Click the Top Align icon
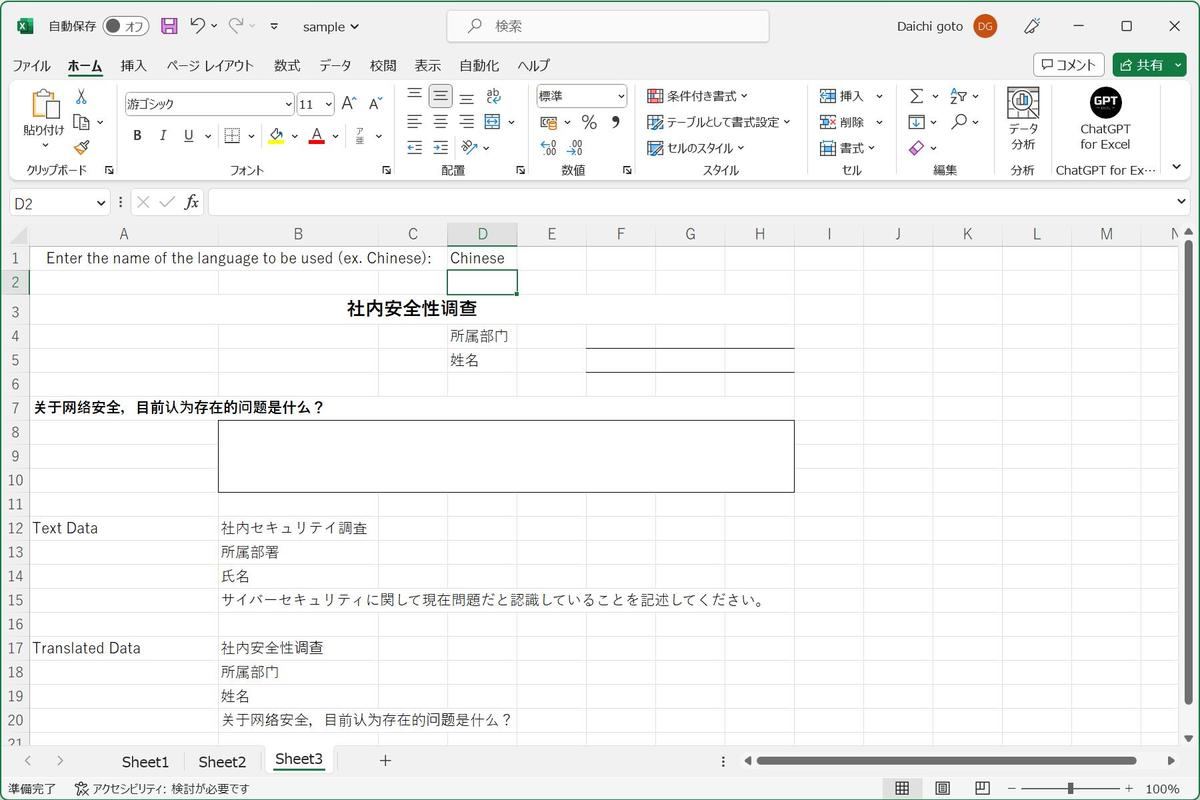Screen dimensions: 1200x800 [414, 96]
